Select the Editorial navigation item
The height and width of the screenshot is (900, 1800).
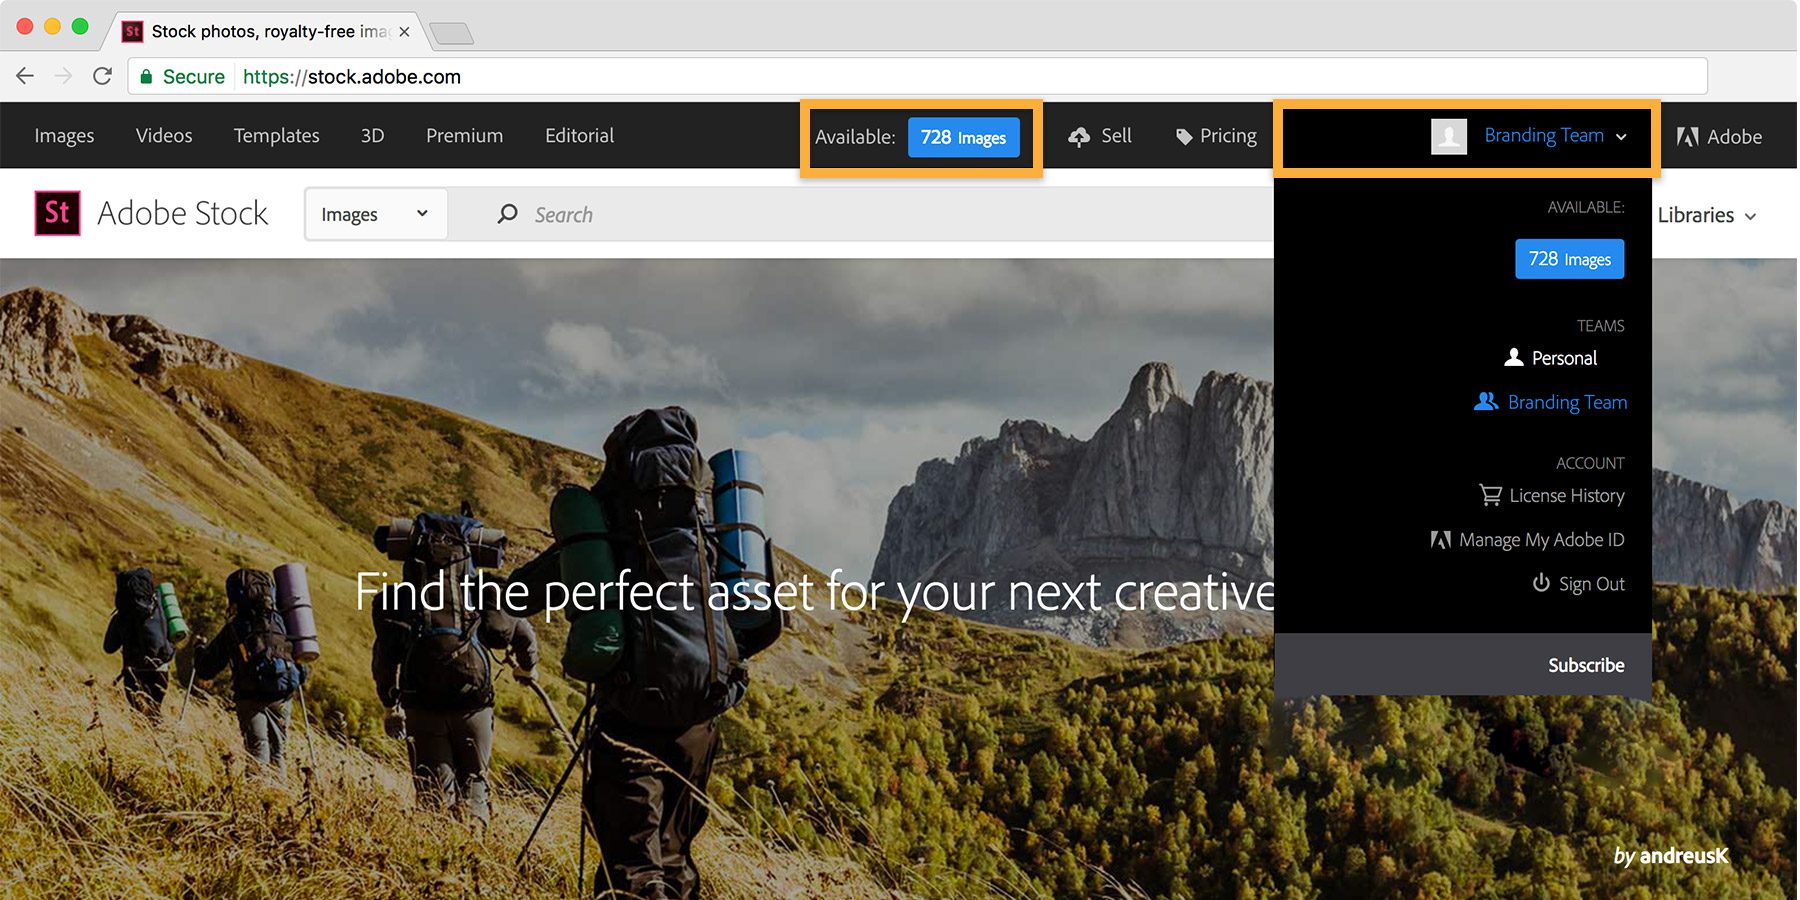[x=579, y=135]
